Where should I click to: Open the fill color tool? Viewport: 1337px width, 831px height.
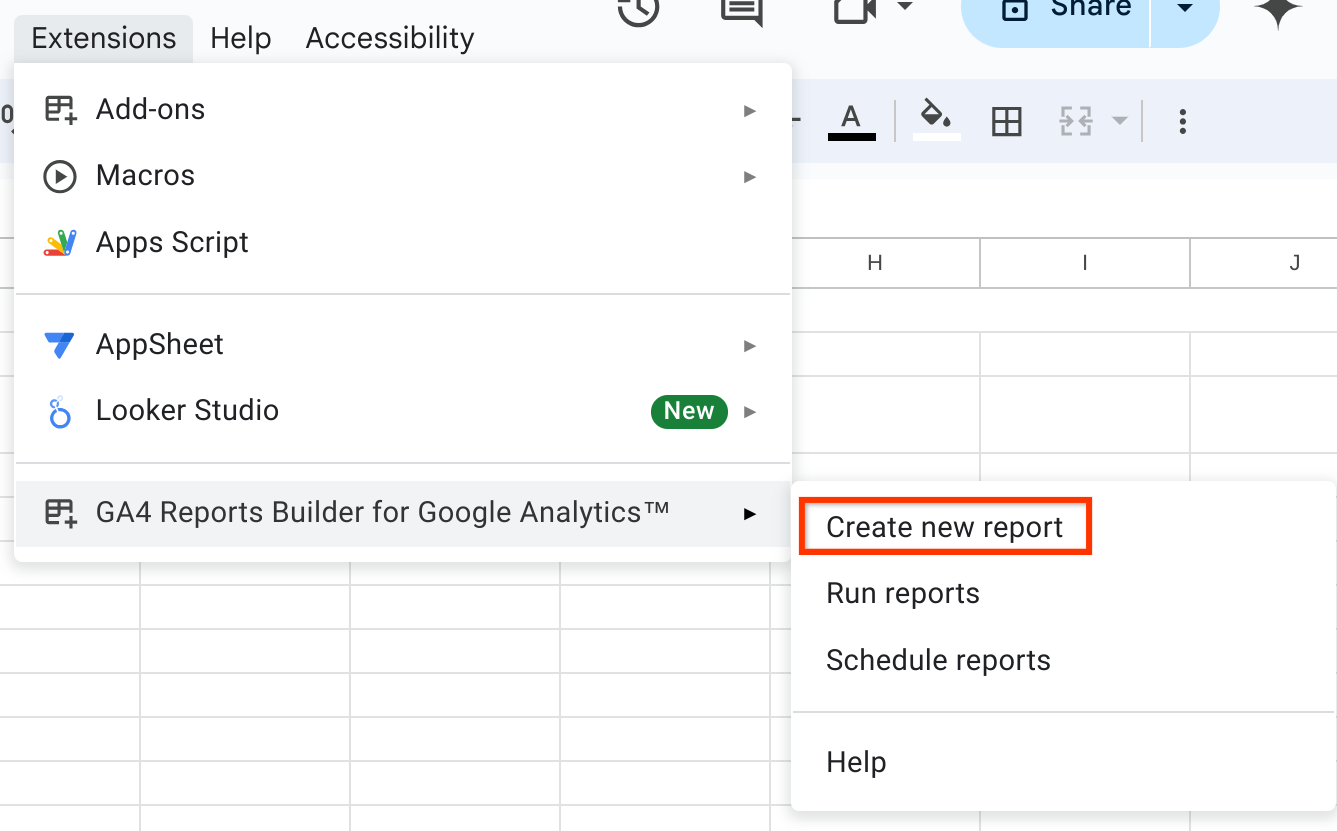[935, 120]
